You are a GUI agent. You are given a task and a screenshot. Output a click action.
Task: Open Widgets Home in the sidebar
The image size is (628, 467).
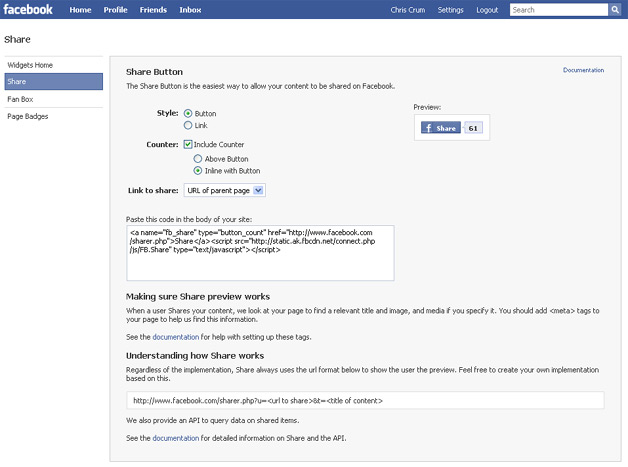click(x=30, y=65)
